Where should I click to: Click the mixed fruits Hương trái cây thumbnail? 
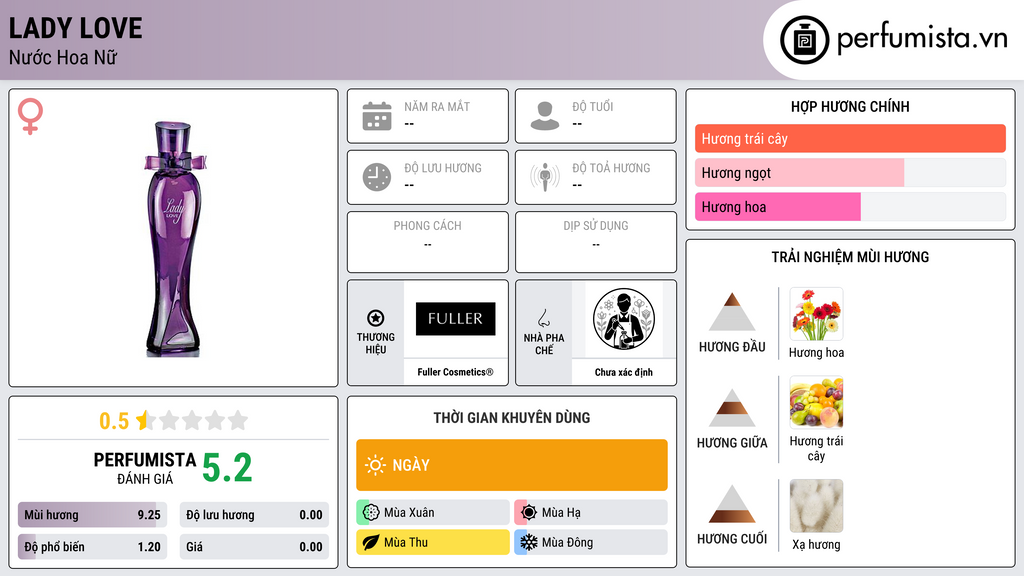816,402
